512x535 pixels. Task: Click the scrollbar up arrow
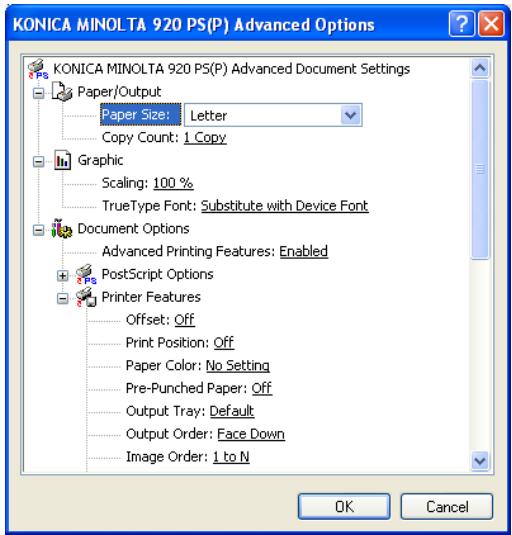click(x=480, y=69)
